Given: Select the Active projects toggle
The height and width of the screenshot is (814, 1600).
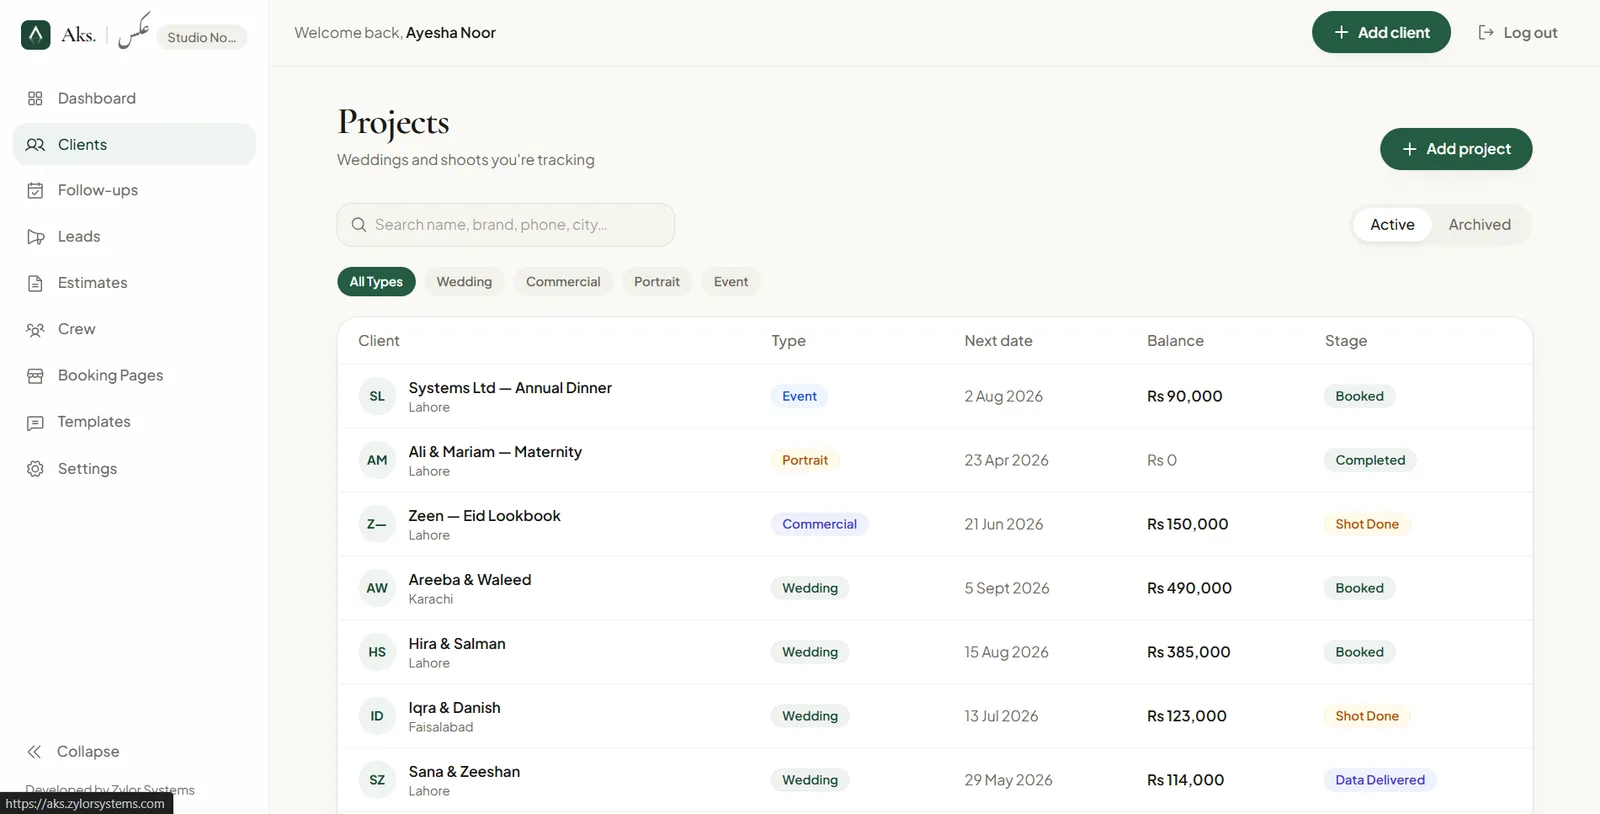Looking at the screenshot, I should click(x=1392, y=225).
